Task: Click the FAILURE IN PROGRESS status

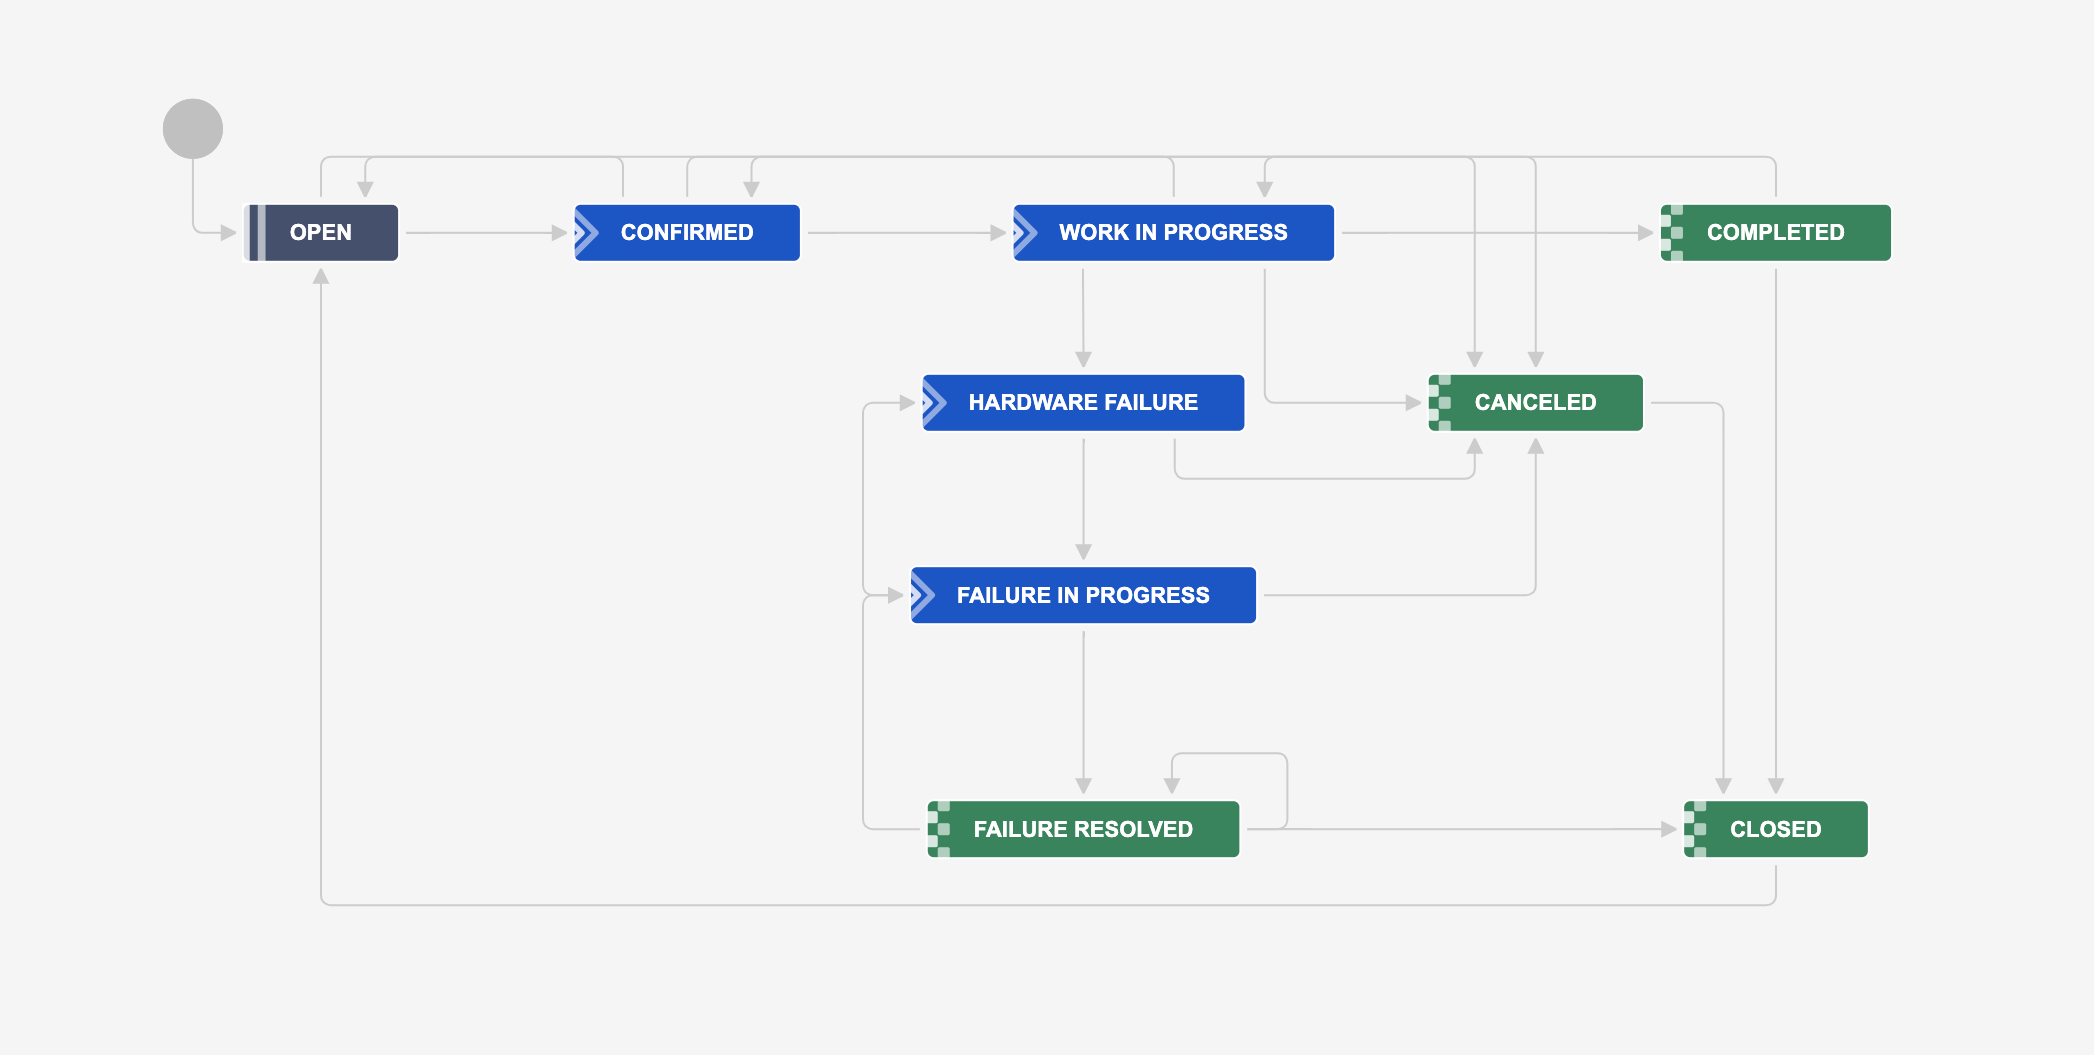Action: click(1083, 596)
